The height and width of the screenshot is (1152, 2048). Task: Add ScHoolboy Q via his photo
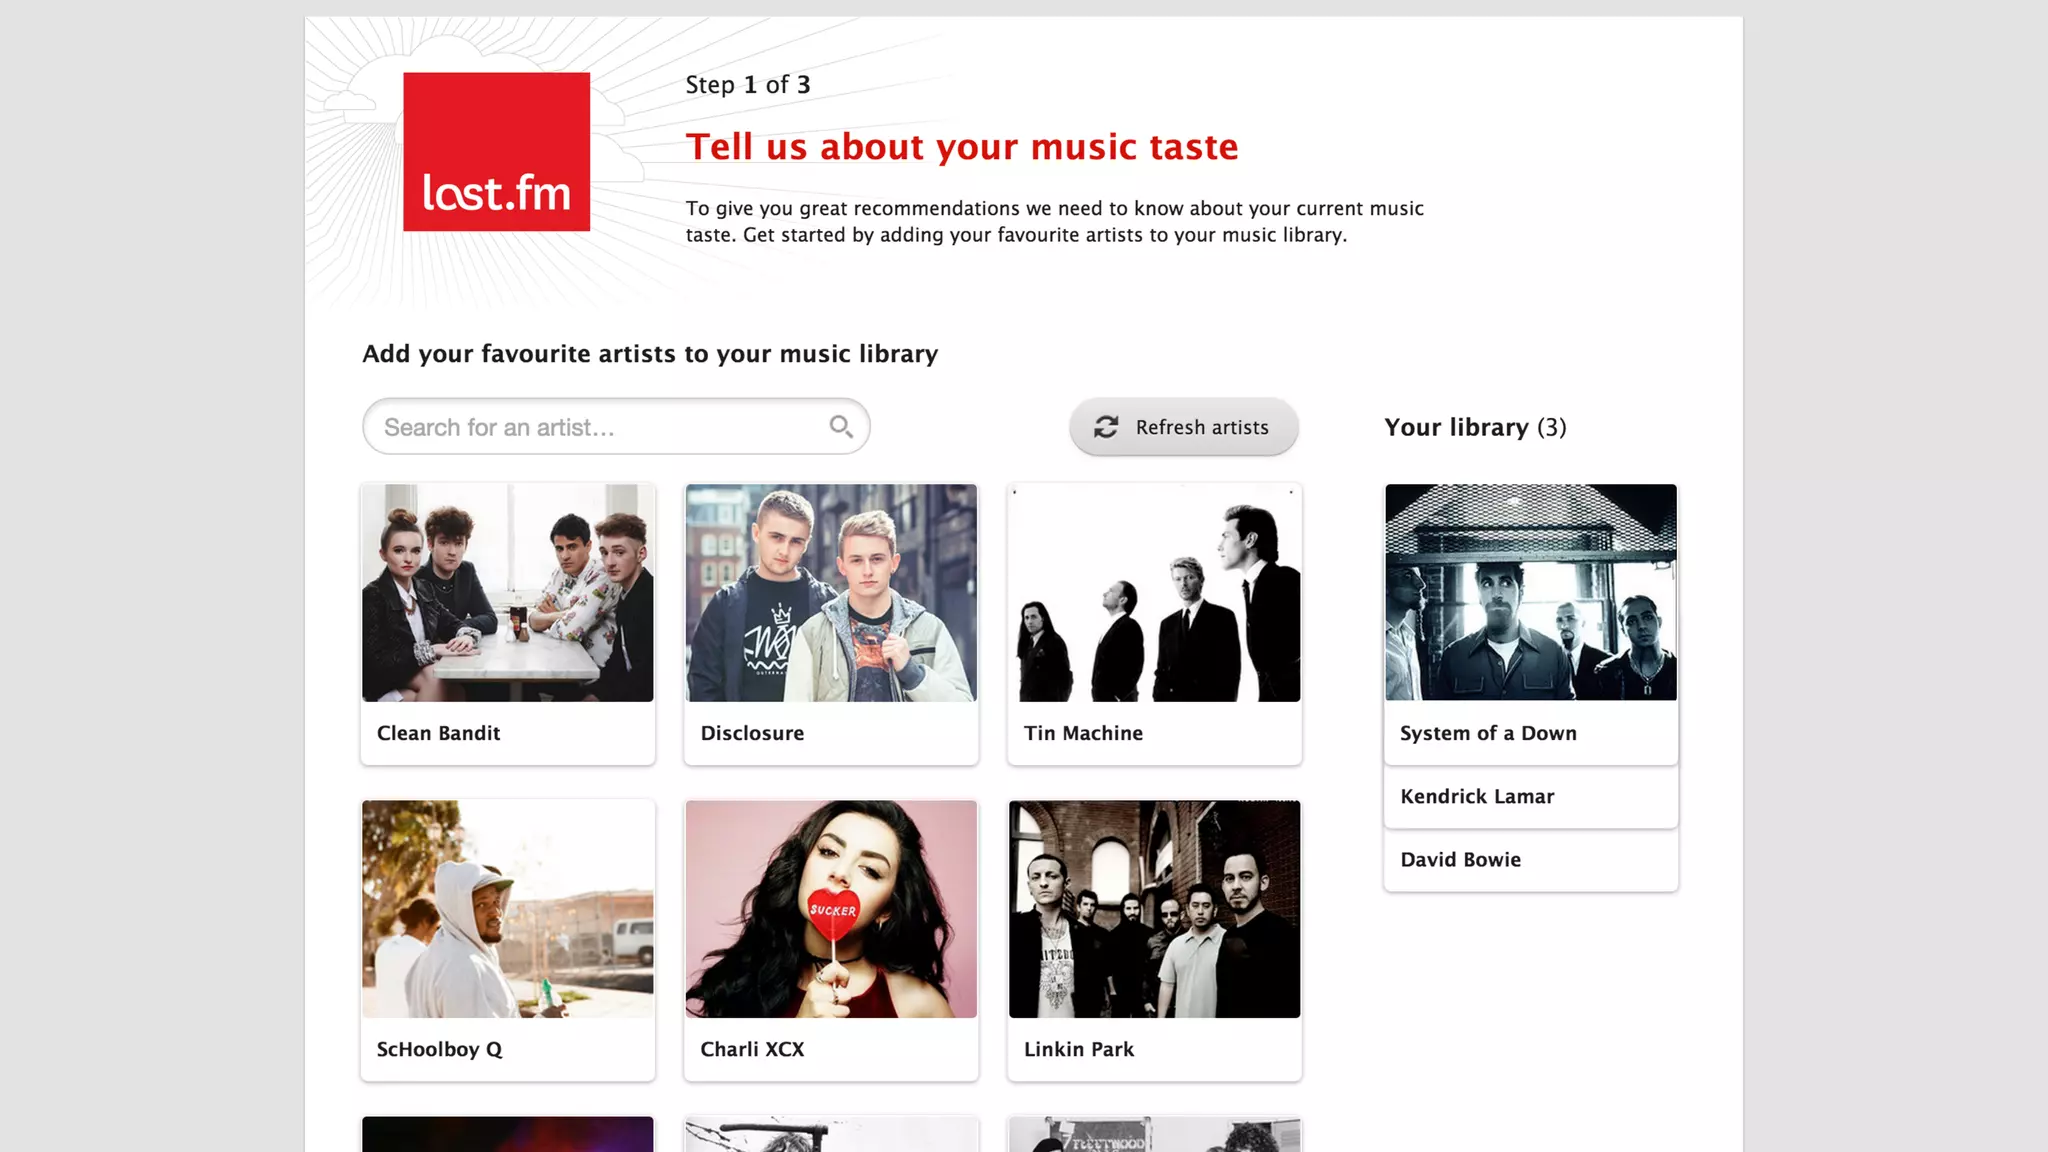tap(508, 909)
